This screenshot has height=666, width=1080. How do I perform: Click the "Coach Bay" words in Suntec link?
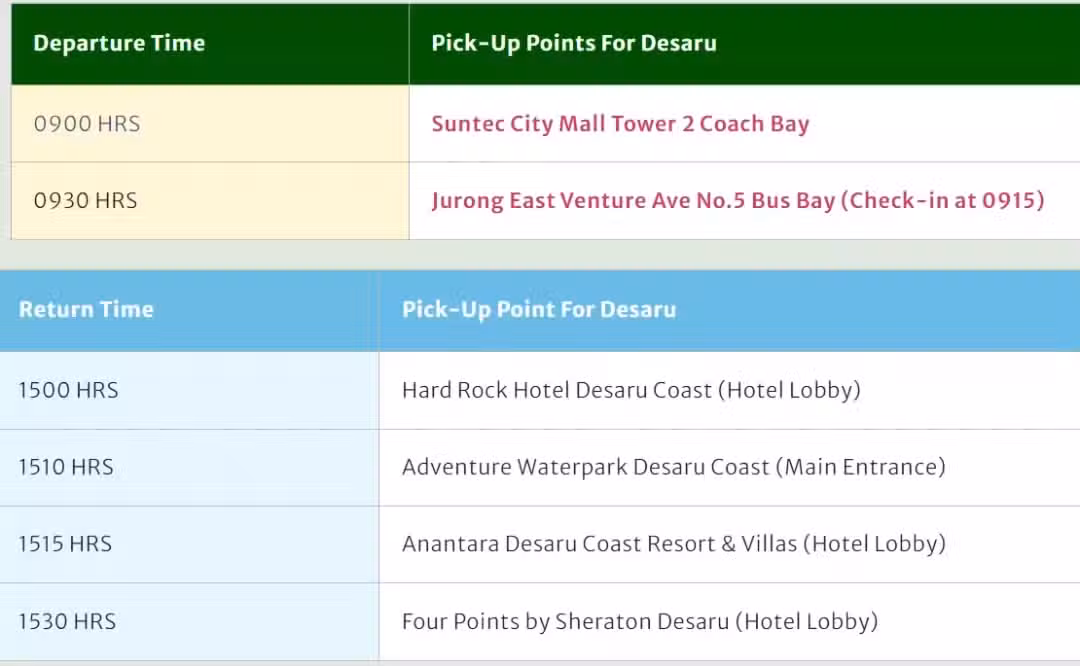(754, 124)
